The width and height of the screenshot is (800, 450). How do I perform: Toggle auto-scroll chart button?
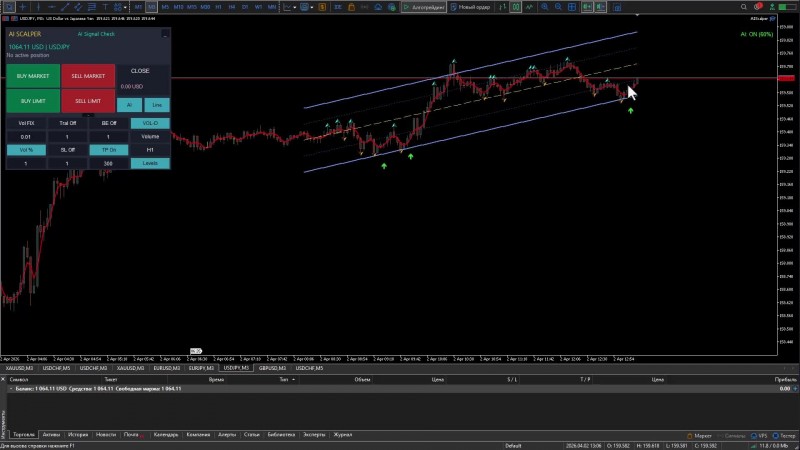(x=587, y=7)
